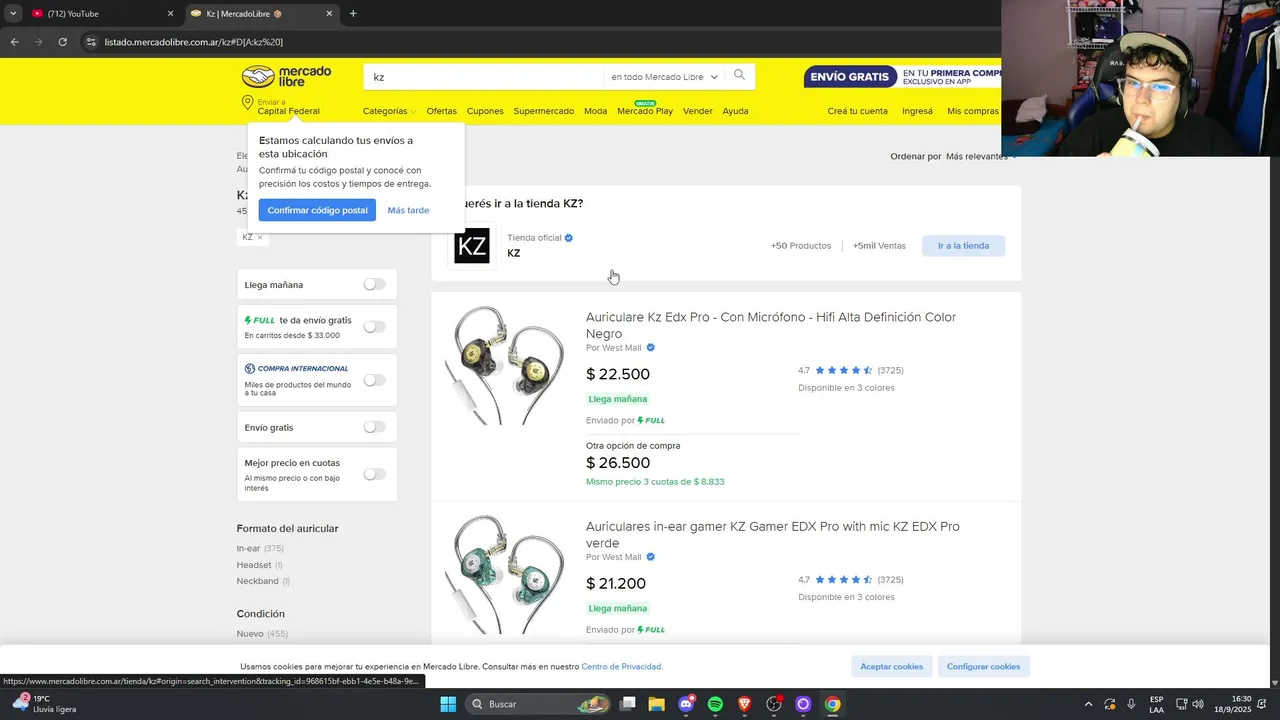The image size is (1280, 720).
Task: Click Confirmar código postal button
Action: click(x=317, y=210)
